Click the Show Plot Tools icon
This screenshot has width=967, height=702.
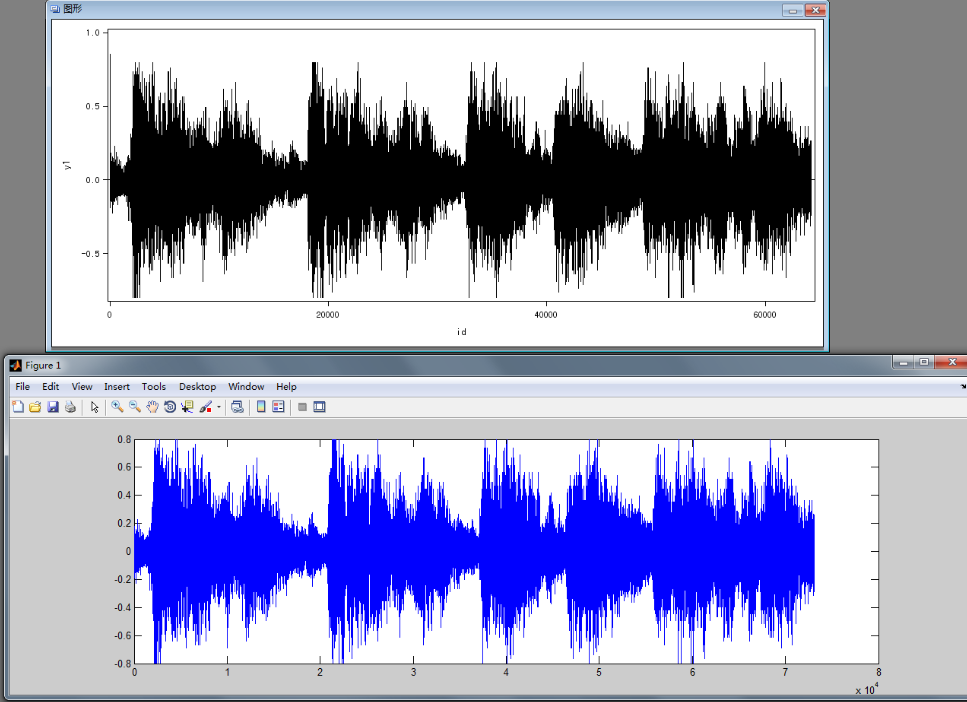pos(319,407)
